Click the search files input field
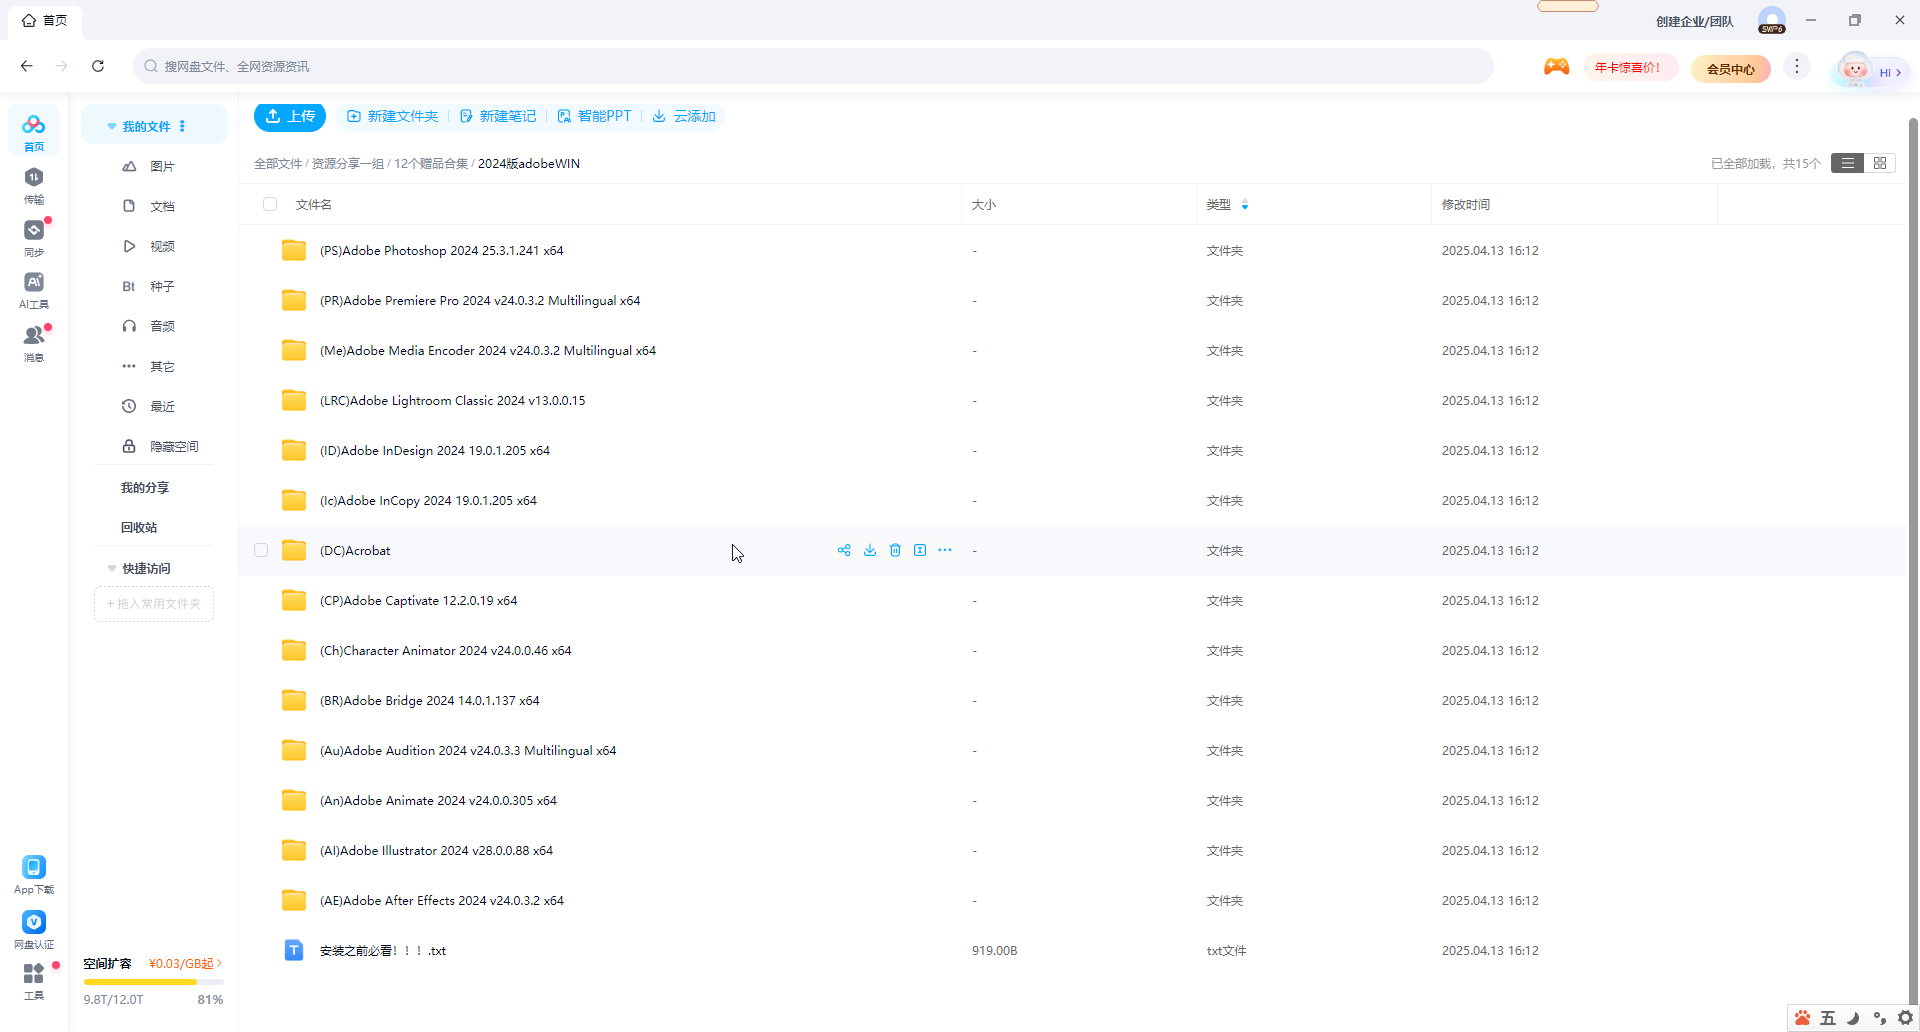1920x1032 pixels. point(814,66)
